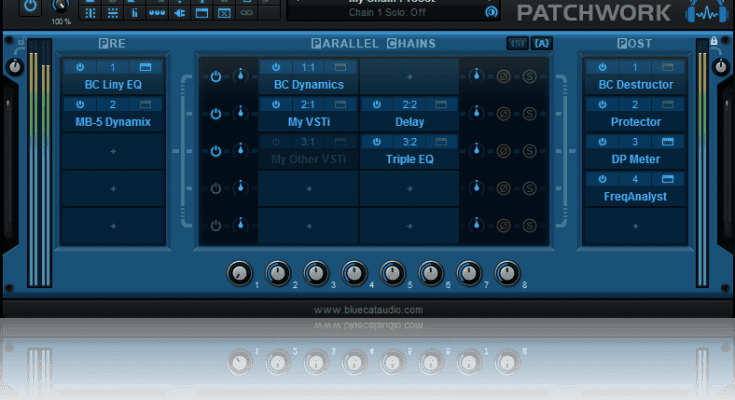This screenshot has width=735, height=400.
Task: Solo the second parallel chain with S icon
Action: (x=527, y=113)
